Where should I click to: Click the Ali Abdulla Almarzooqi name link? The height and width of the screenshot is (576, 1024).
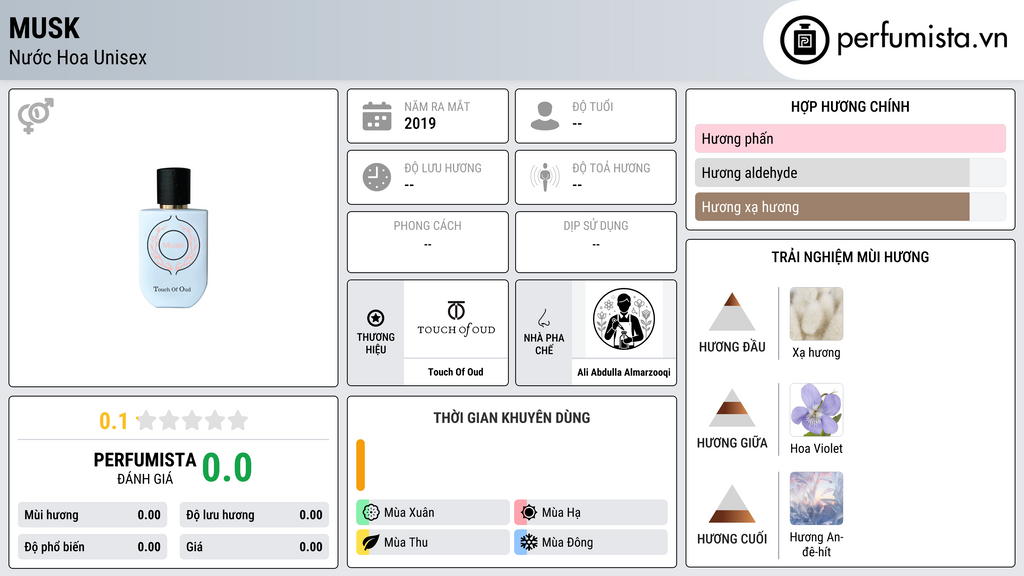point(624,372)
